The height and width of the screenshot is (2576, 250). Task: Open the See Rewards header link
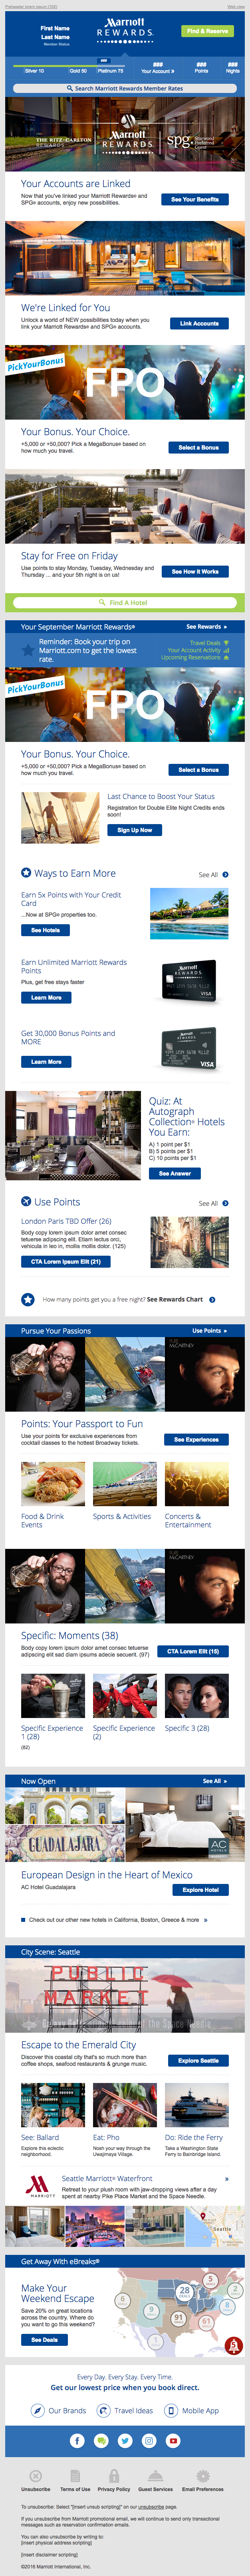(x=205, y=627)
